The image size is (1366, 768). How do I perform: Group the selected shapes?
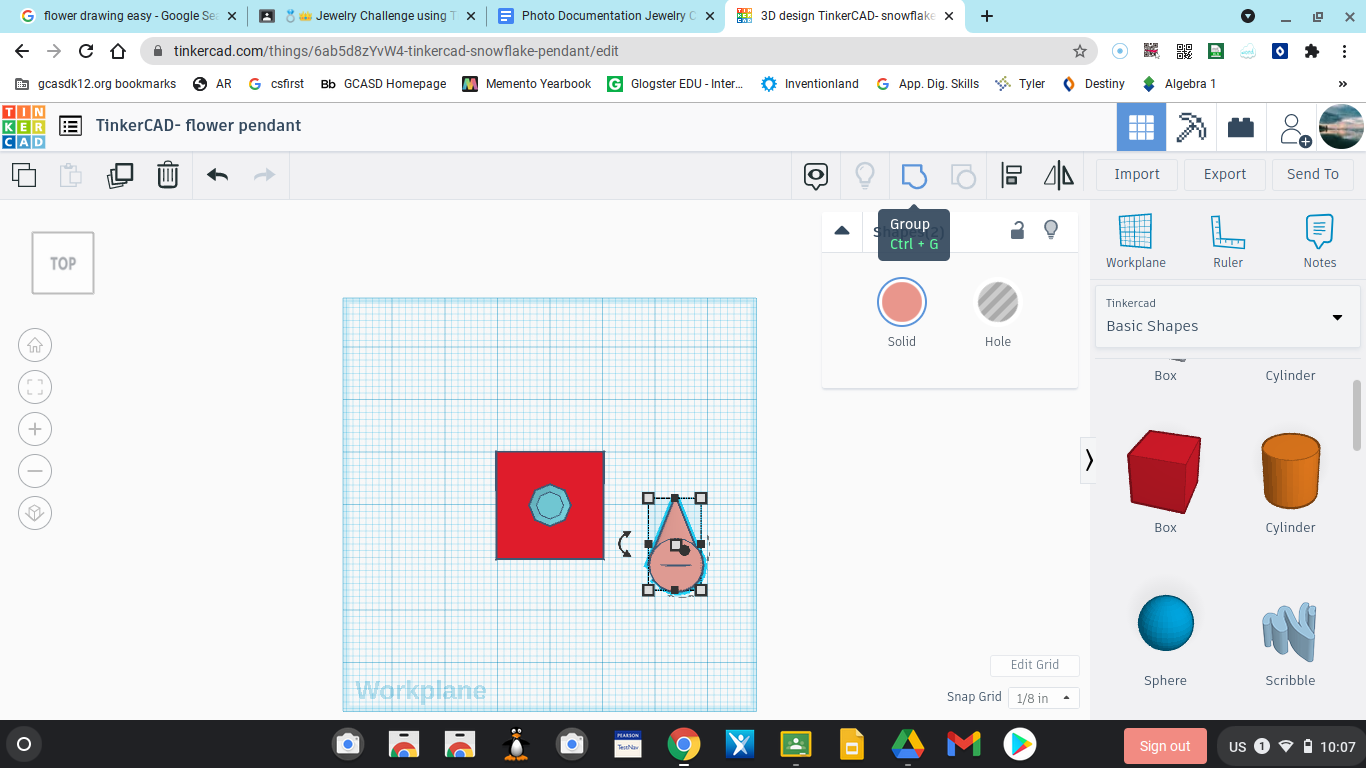click(x=914, y=176)
